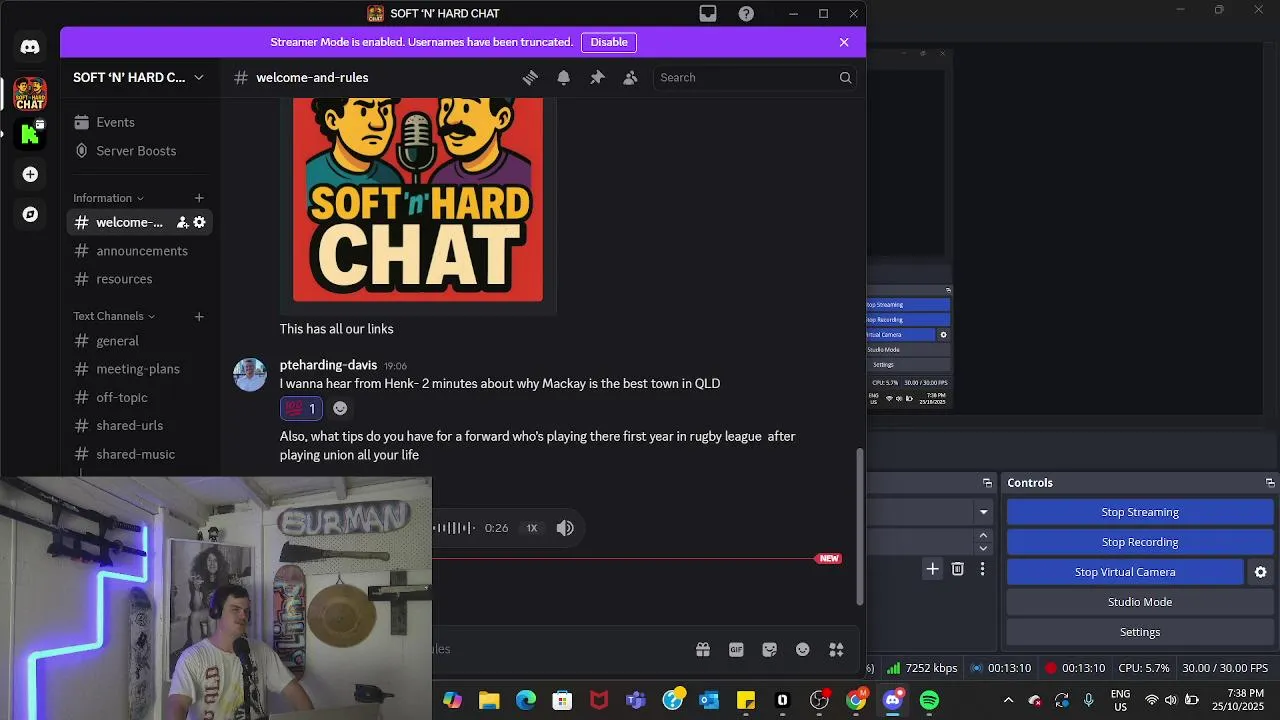Open the shared-urls channel
Image resolution: width=1280 pixels, height=720 pixels.
coord(139,426)
